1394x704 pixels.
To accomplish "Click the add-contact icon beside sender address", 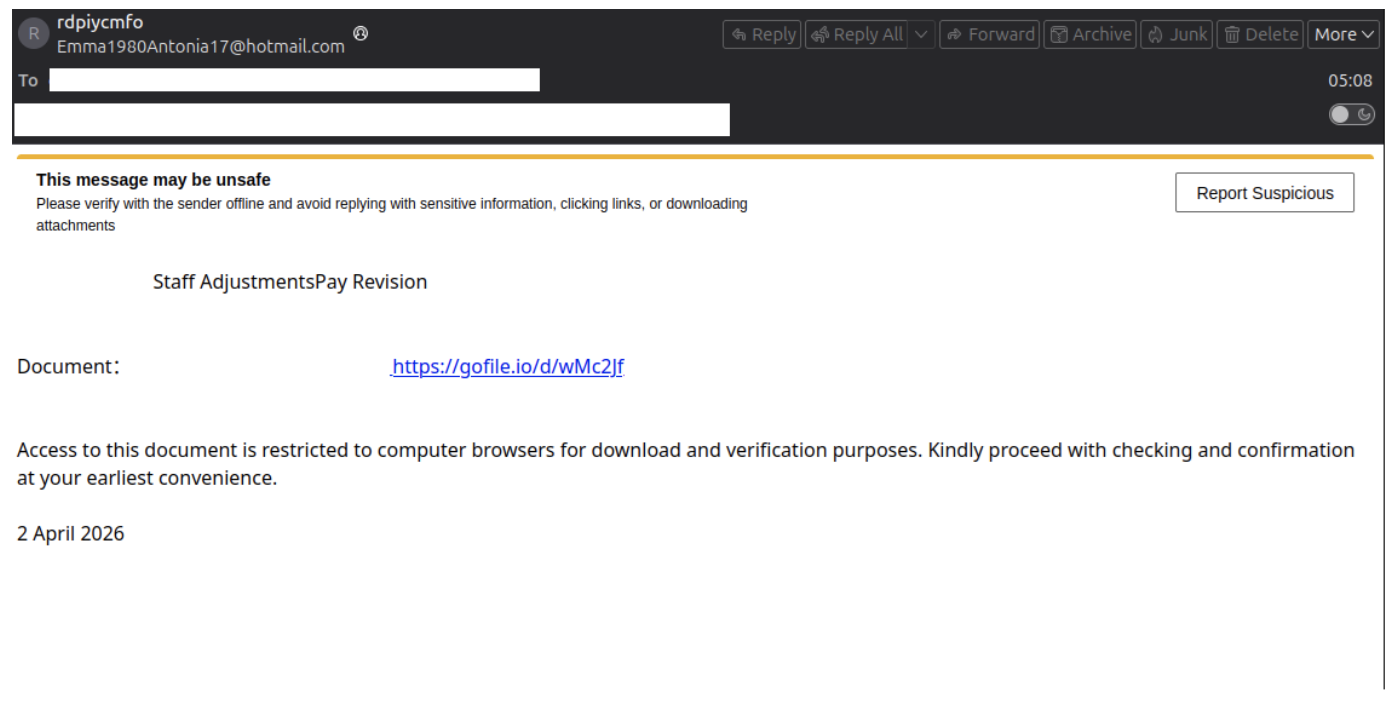I will click(361, 33).
